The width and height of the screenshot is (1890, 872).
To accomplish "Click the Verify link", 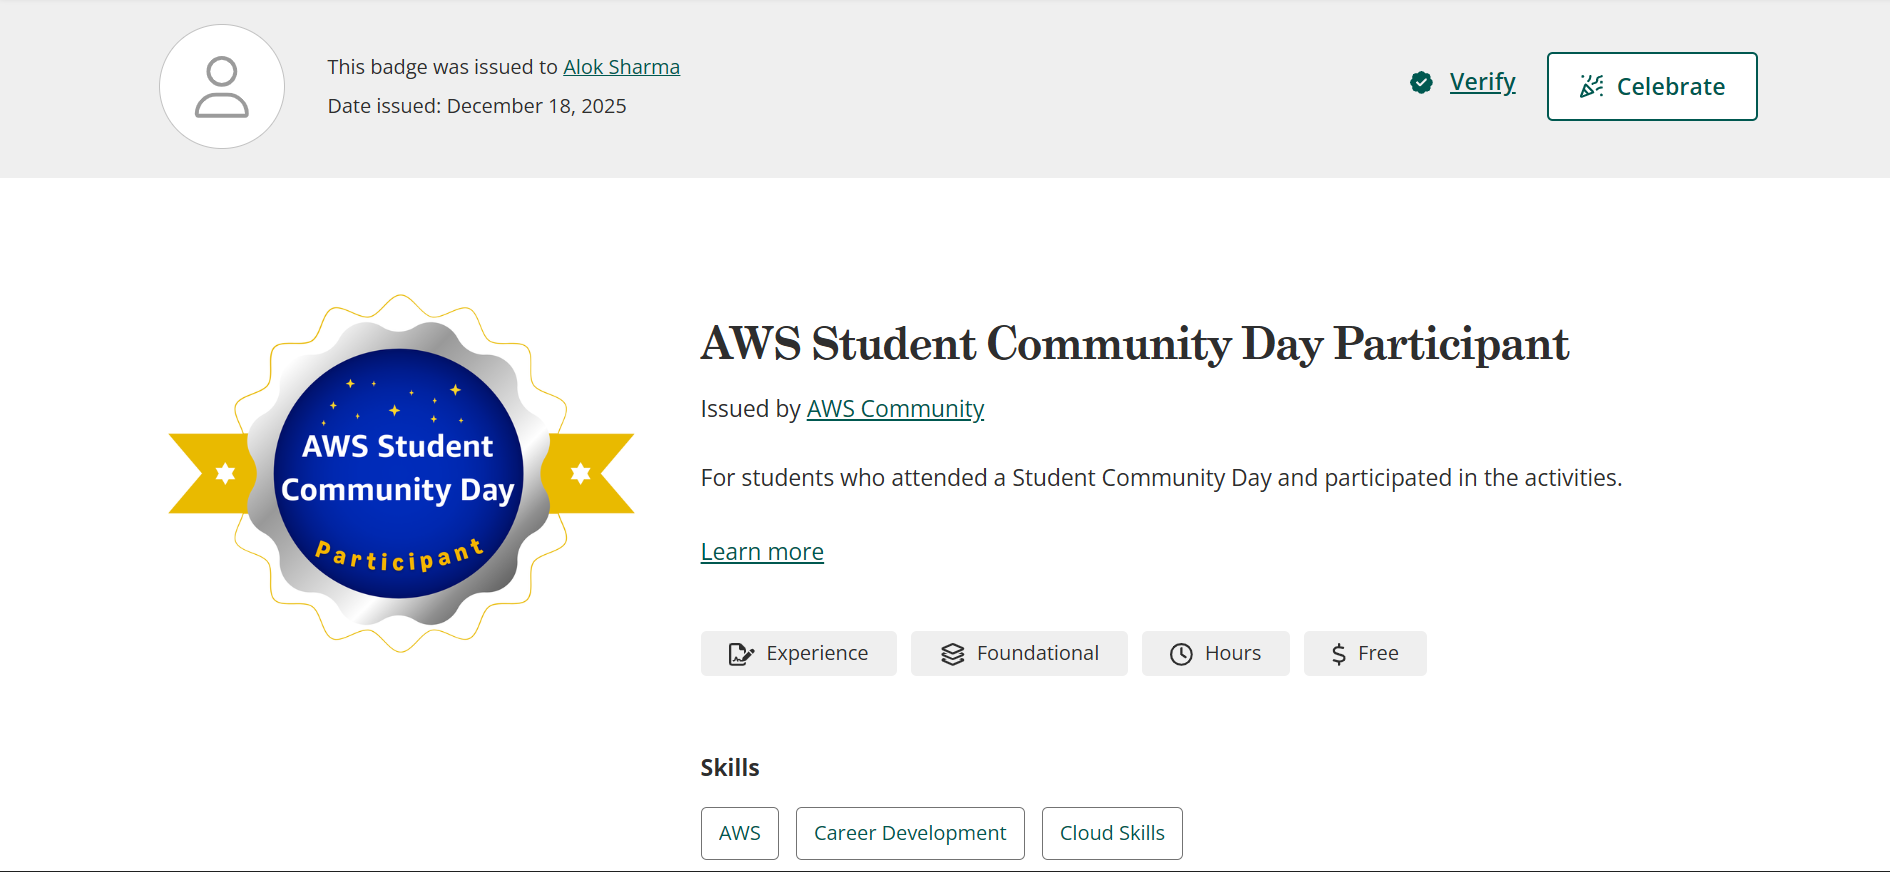I will (x=1482, y=82).
